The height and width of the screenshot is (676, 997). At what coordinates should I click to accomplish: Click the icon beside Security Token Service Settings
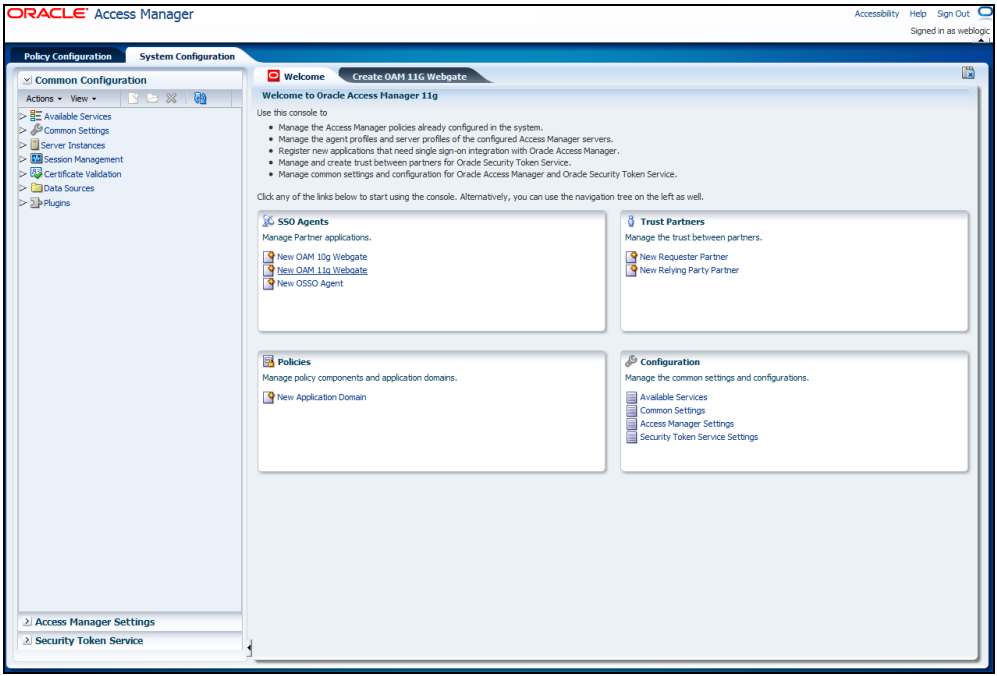[631, 438]
